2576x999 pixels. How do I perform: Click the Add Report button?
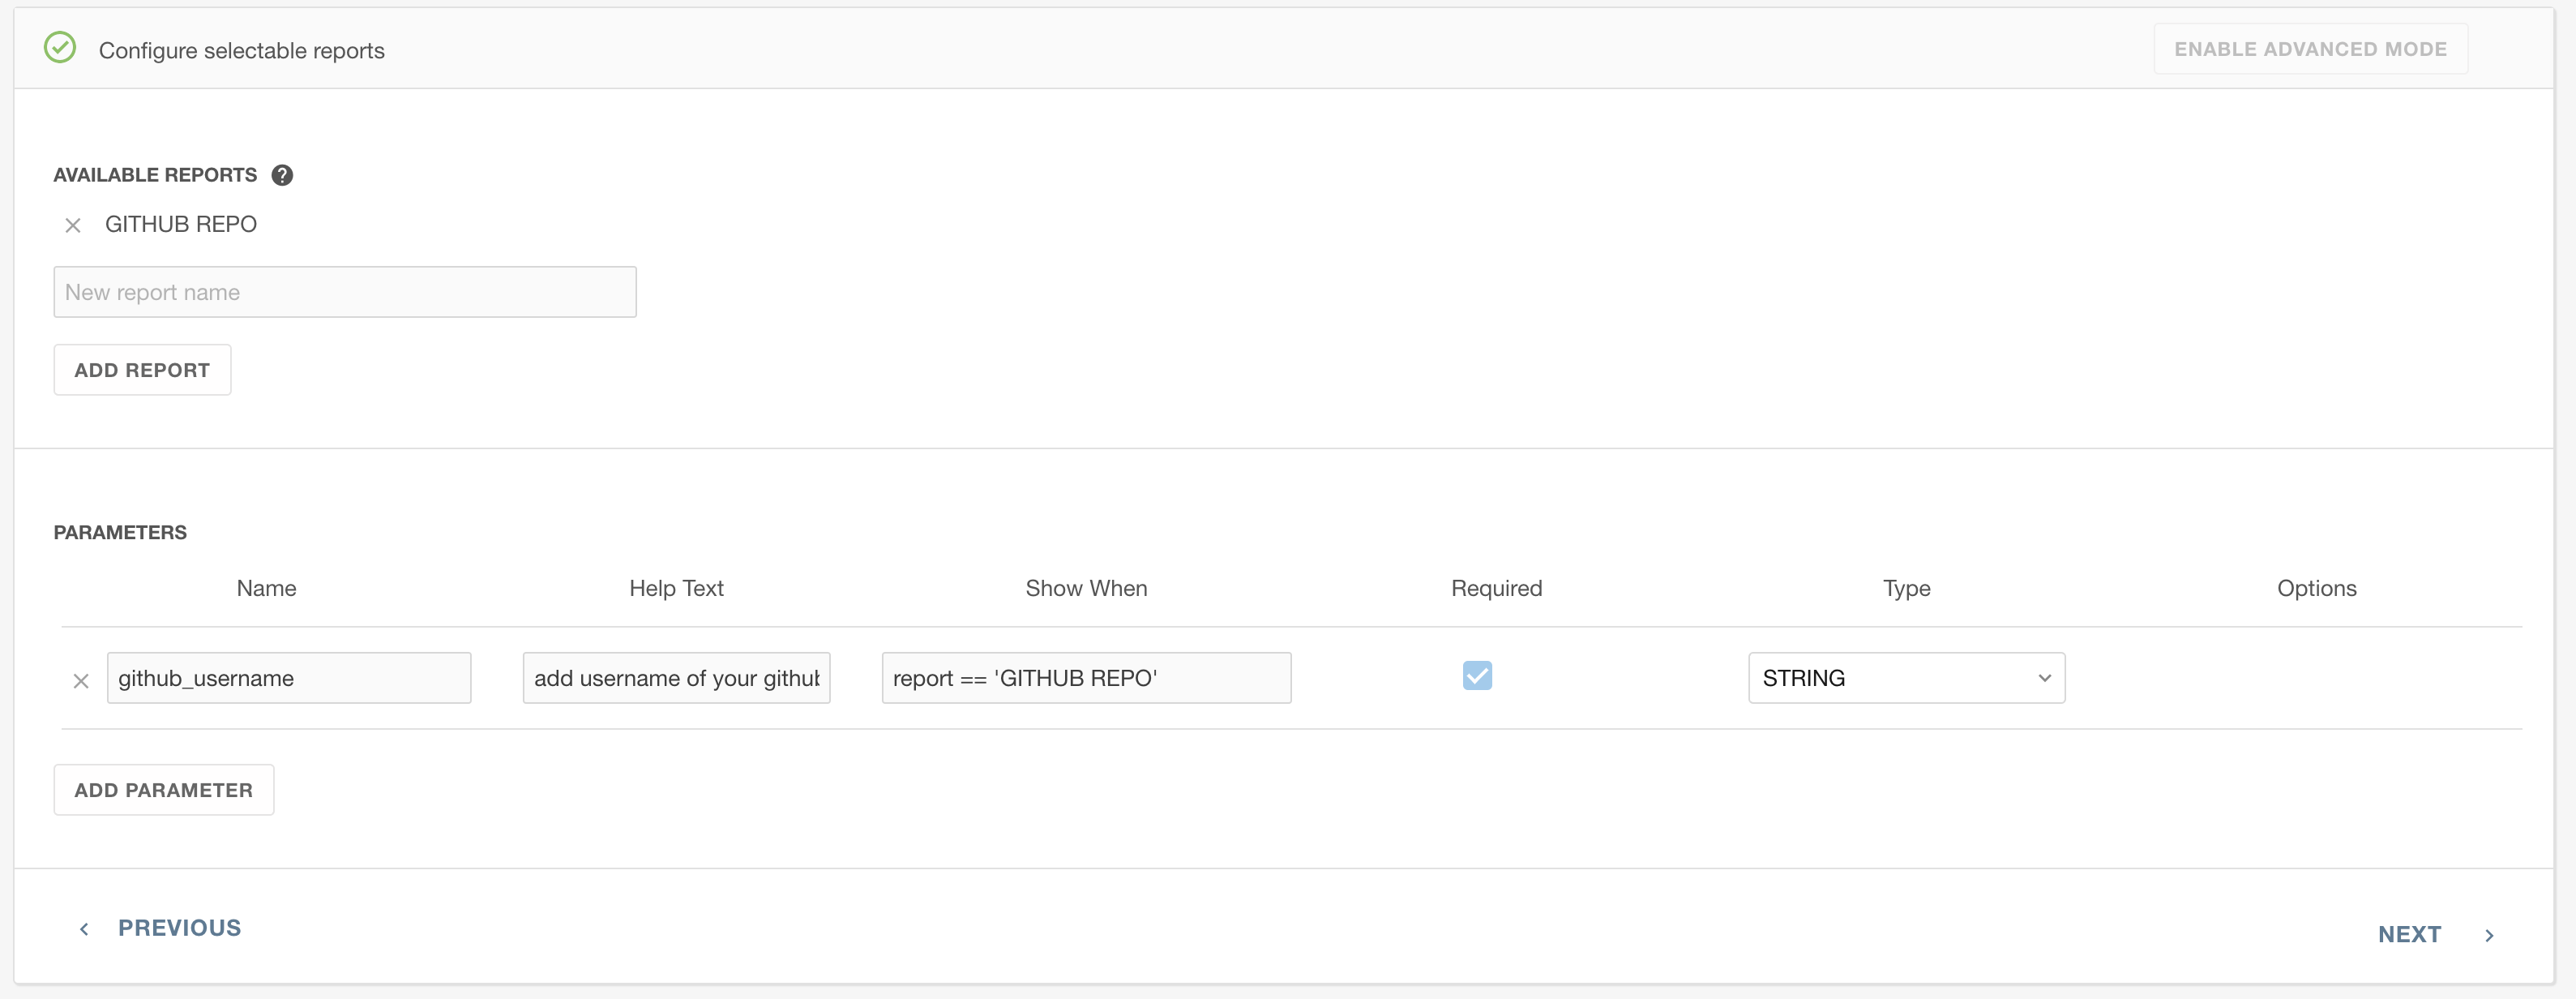pyautogui.click(x=142, y=370)
